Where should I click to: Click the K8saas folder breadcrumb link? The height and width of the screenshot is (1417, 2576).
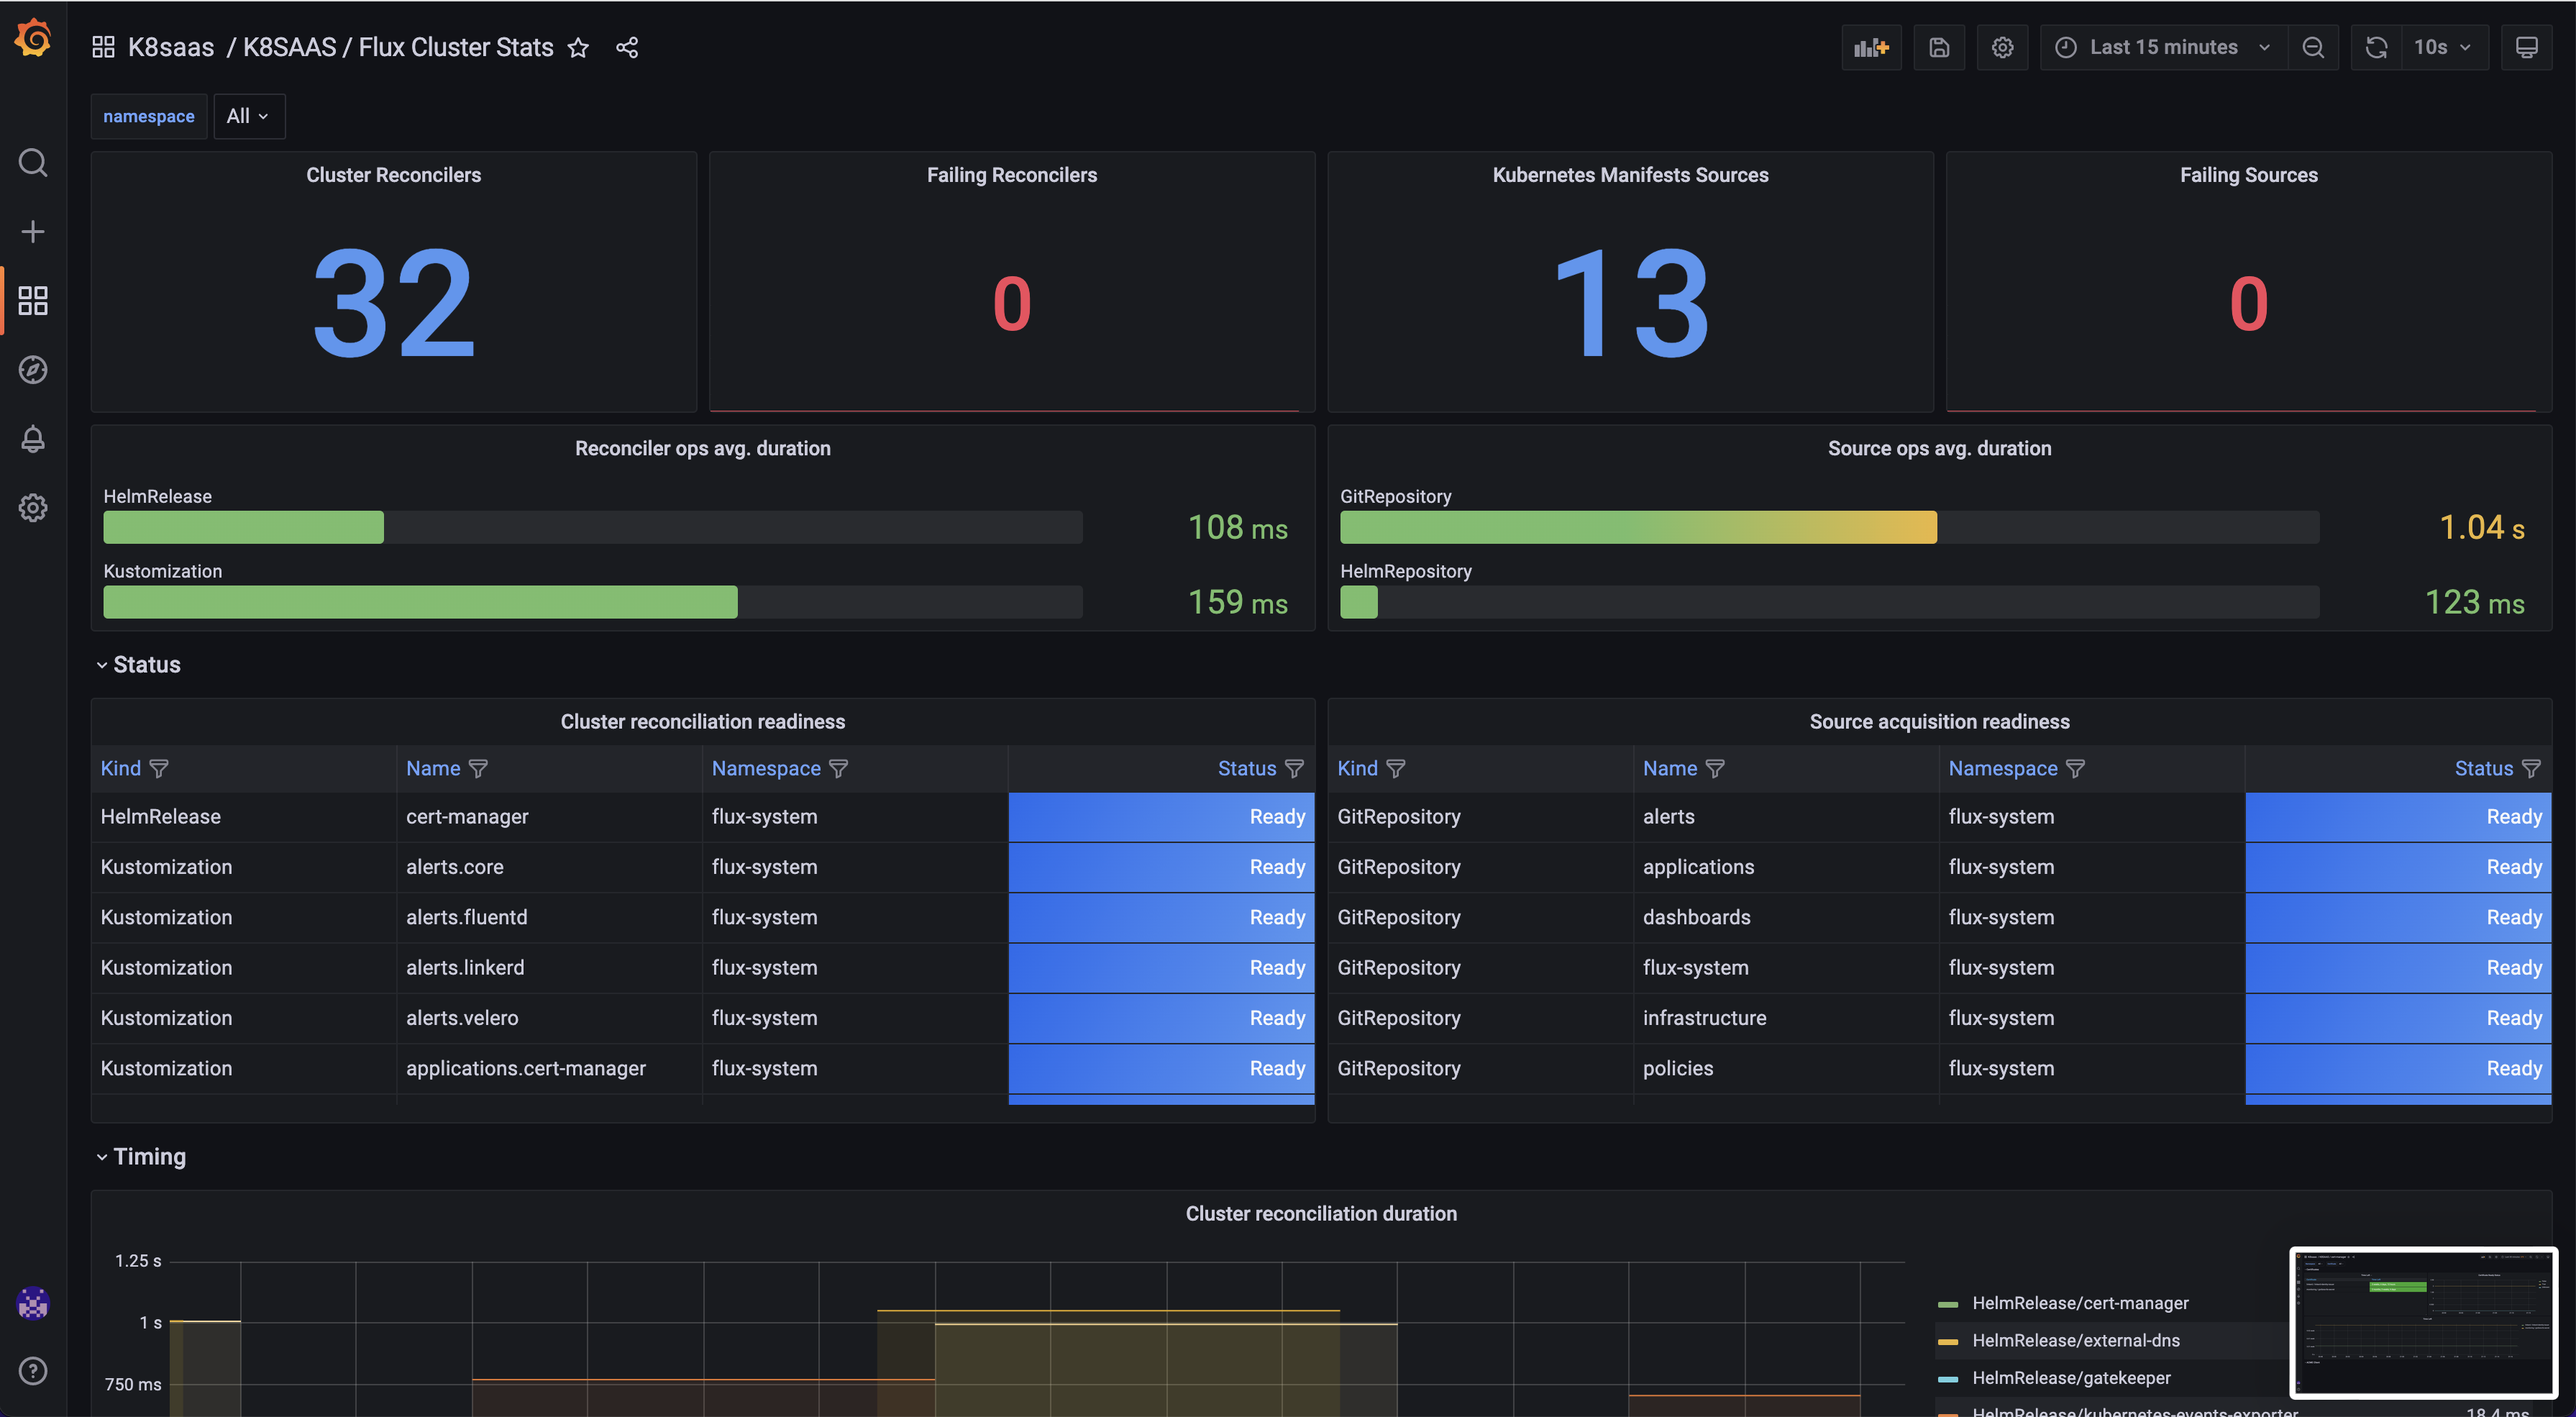click(171, 47)
